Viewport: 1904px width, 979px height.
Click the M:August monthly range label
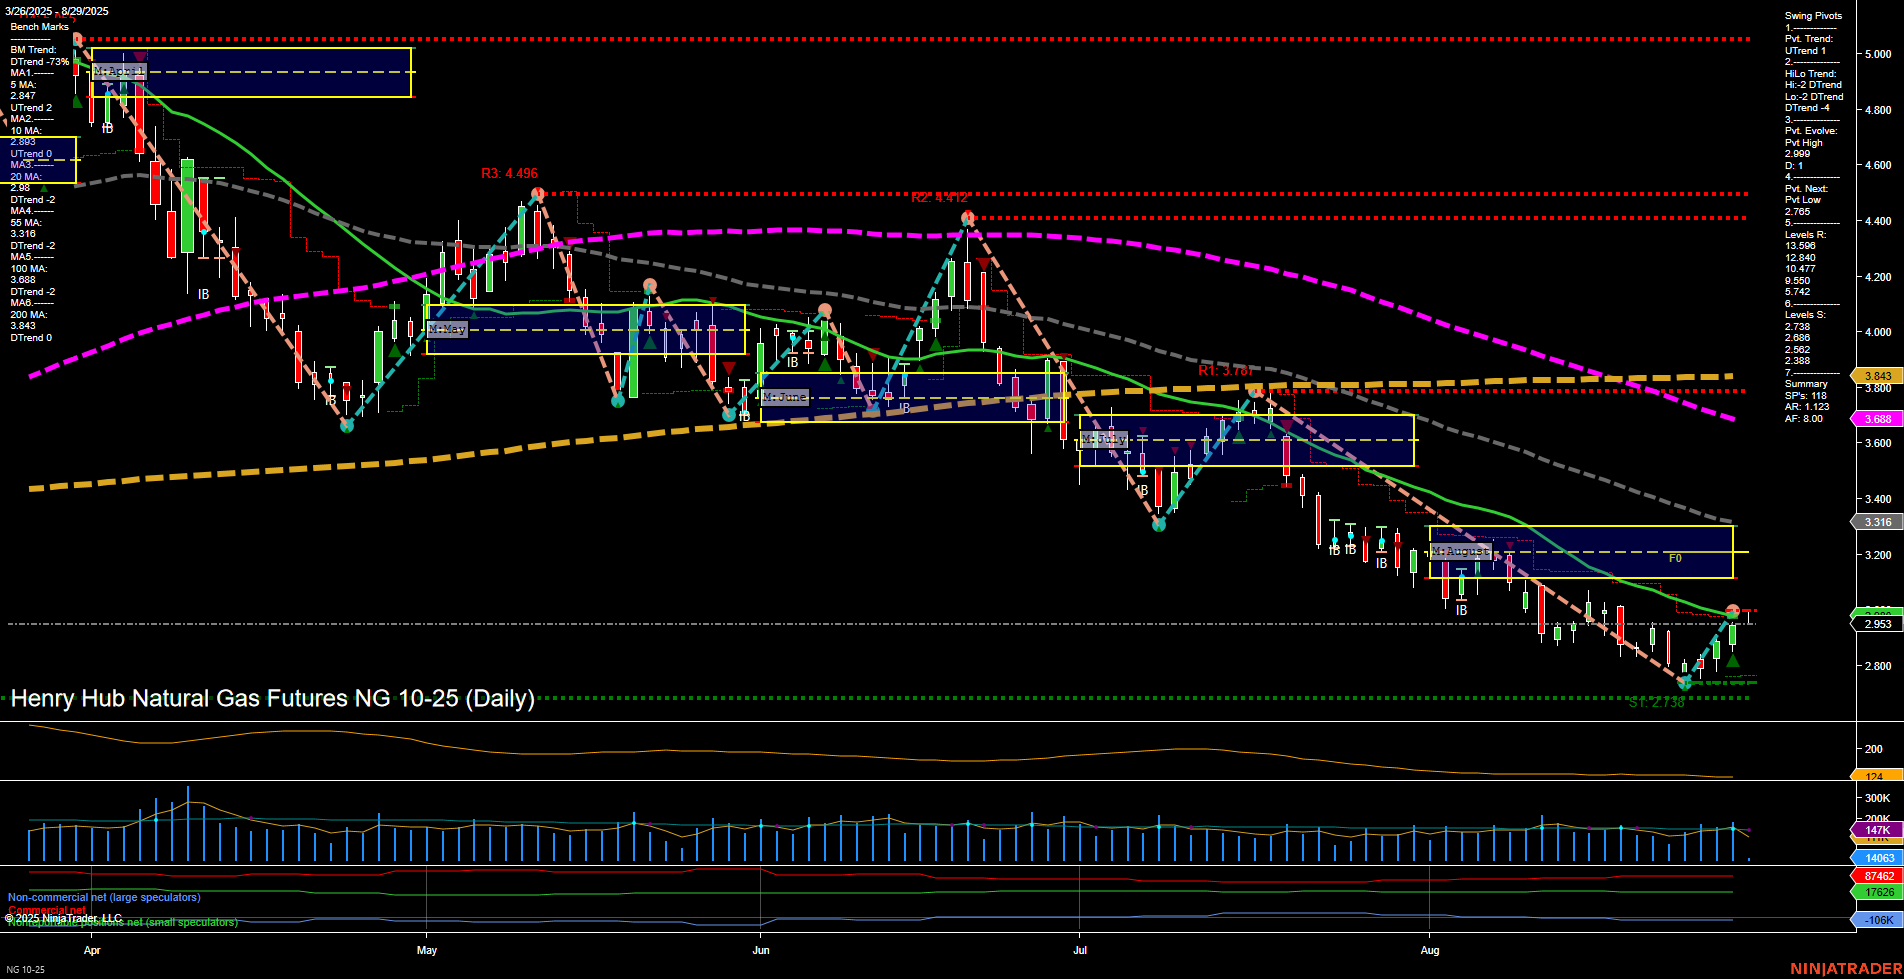[x=1460, y=551]
